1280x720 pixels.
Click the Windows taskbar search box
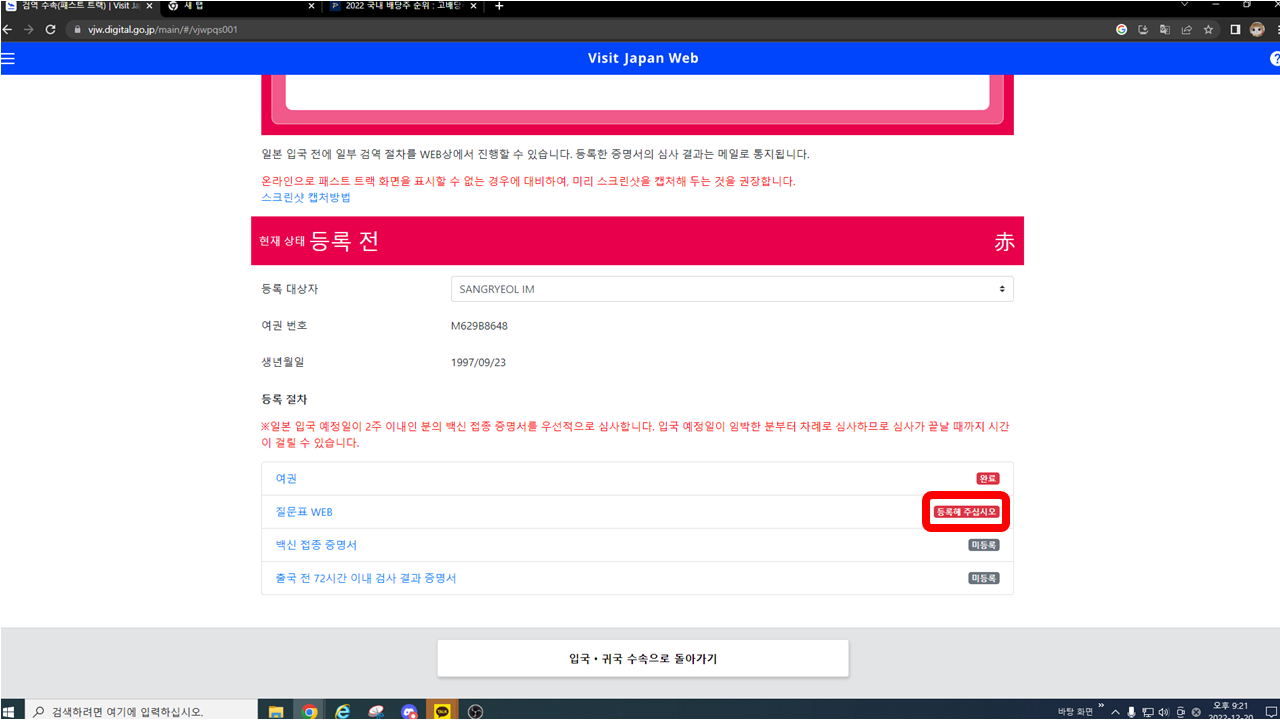click(x=140, y=711)
